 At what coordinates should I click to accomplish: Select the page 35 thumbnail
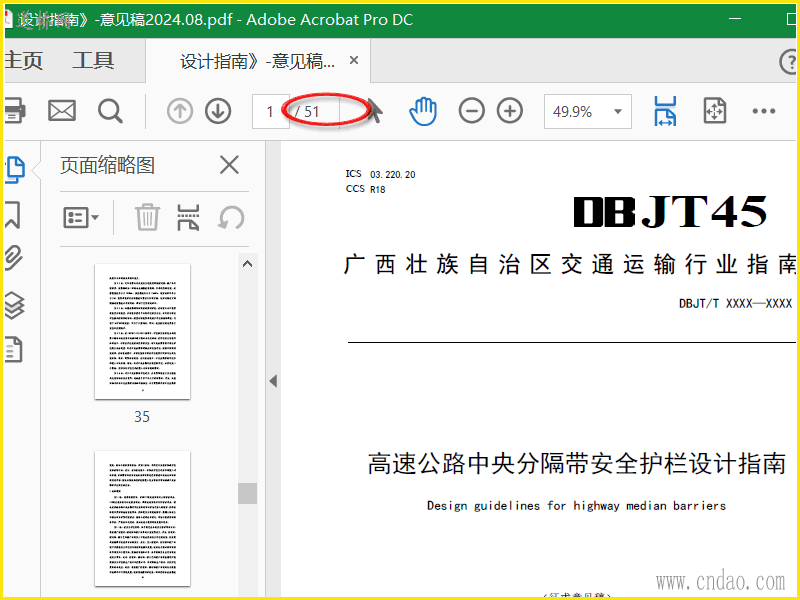point(142,332)
